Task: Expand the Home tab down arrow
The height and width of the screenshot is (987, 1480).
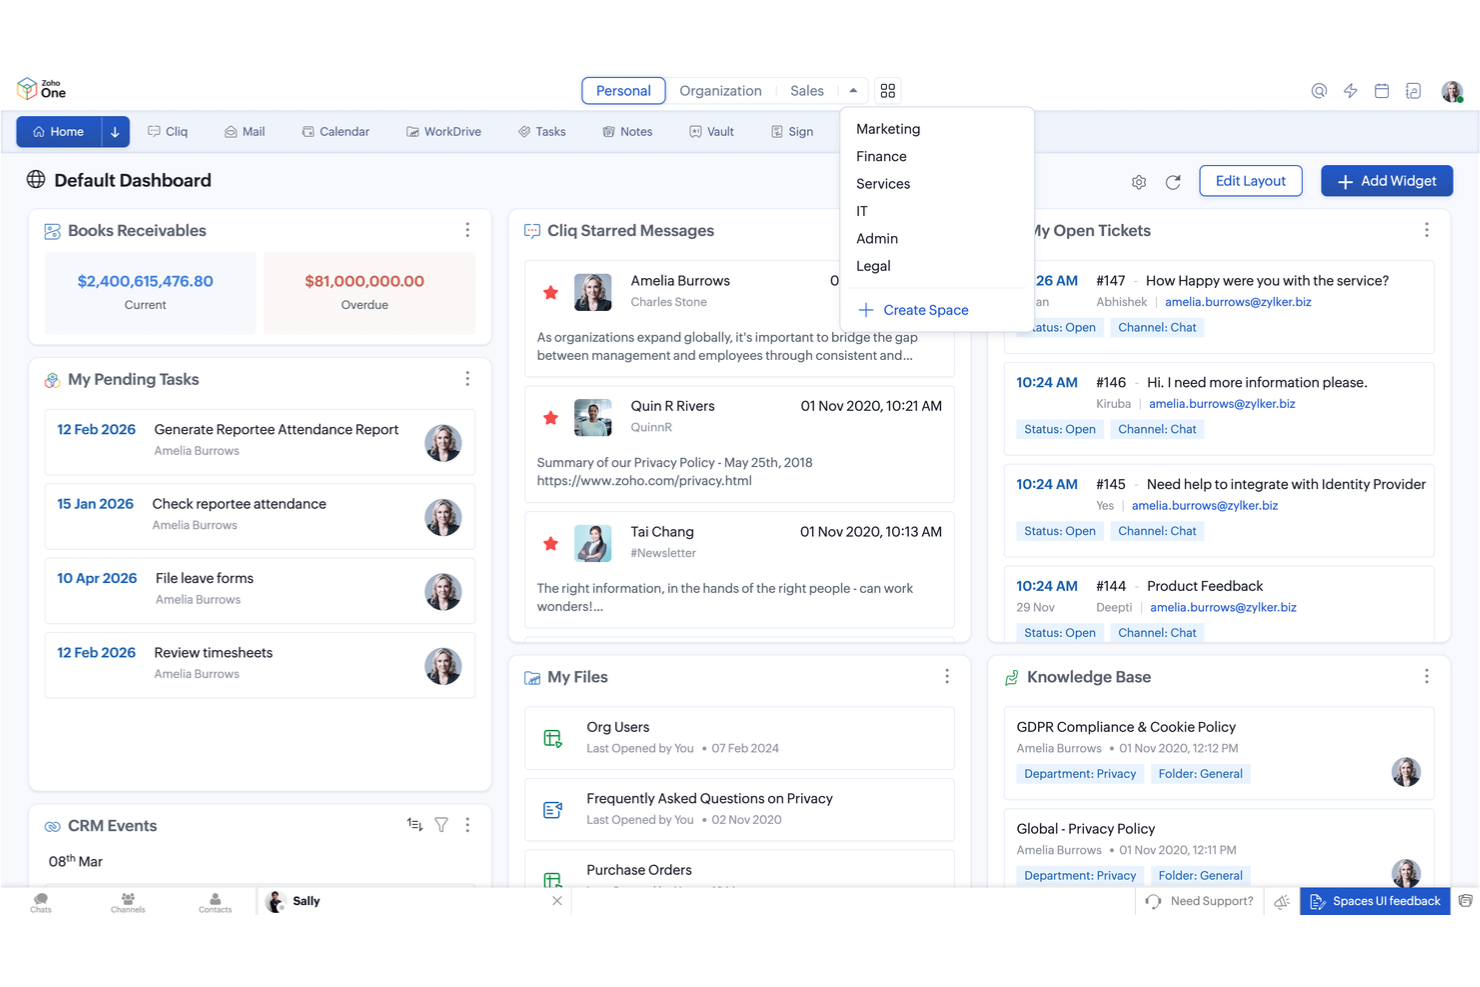Action: coord(115,132)
